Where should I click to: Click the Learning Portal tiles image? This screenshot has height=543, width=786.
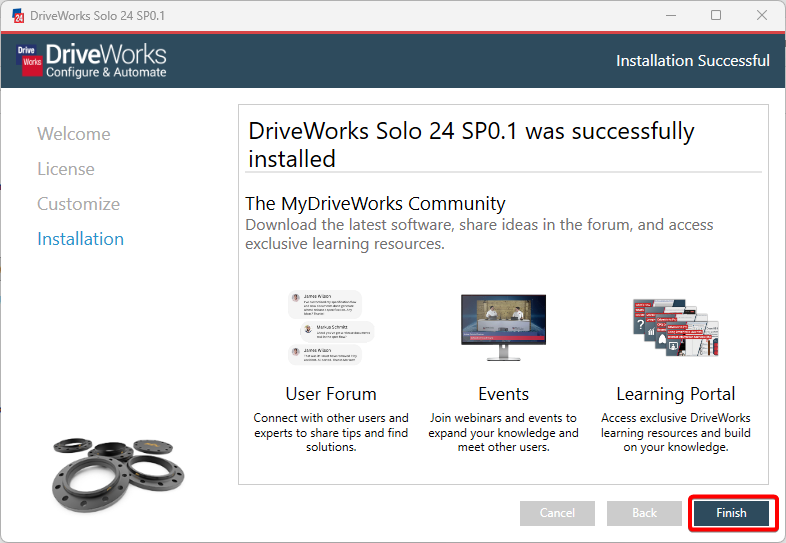pyautogui.click(x=676, y=327)
